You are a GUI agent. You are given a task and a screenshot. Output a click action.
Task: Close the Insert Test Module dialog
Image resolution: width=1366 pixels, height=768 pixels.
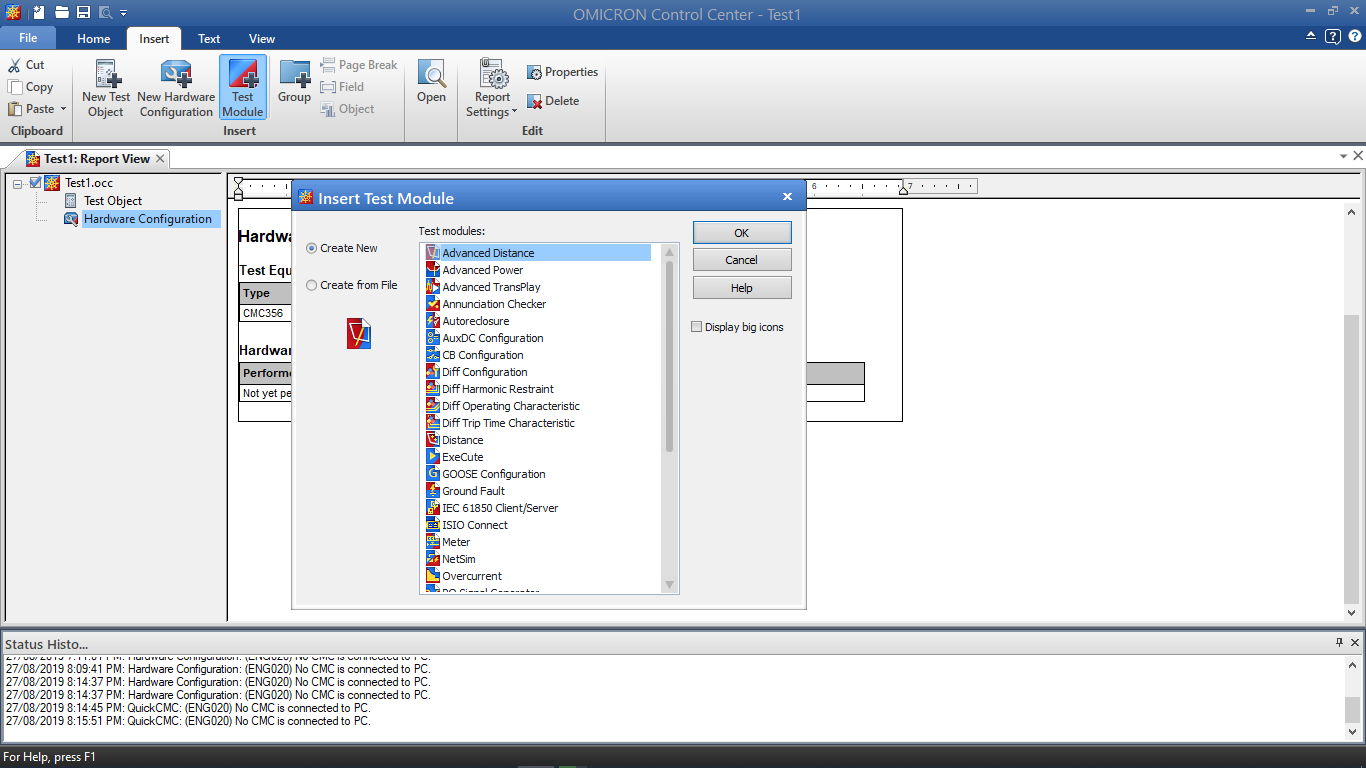tap(787, 197)
